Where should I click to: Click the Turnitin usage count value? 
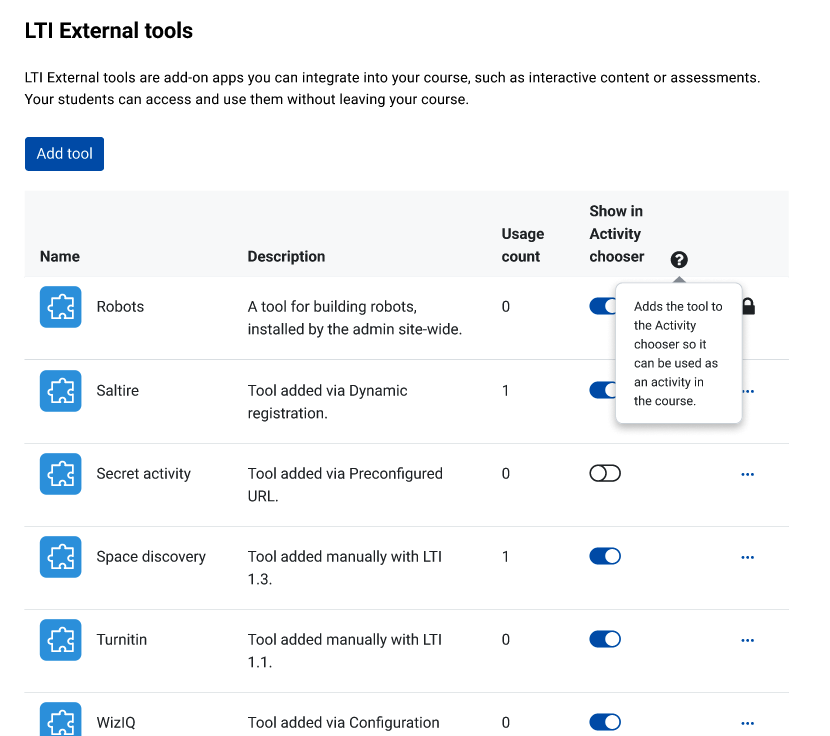[506, 640]
